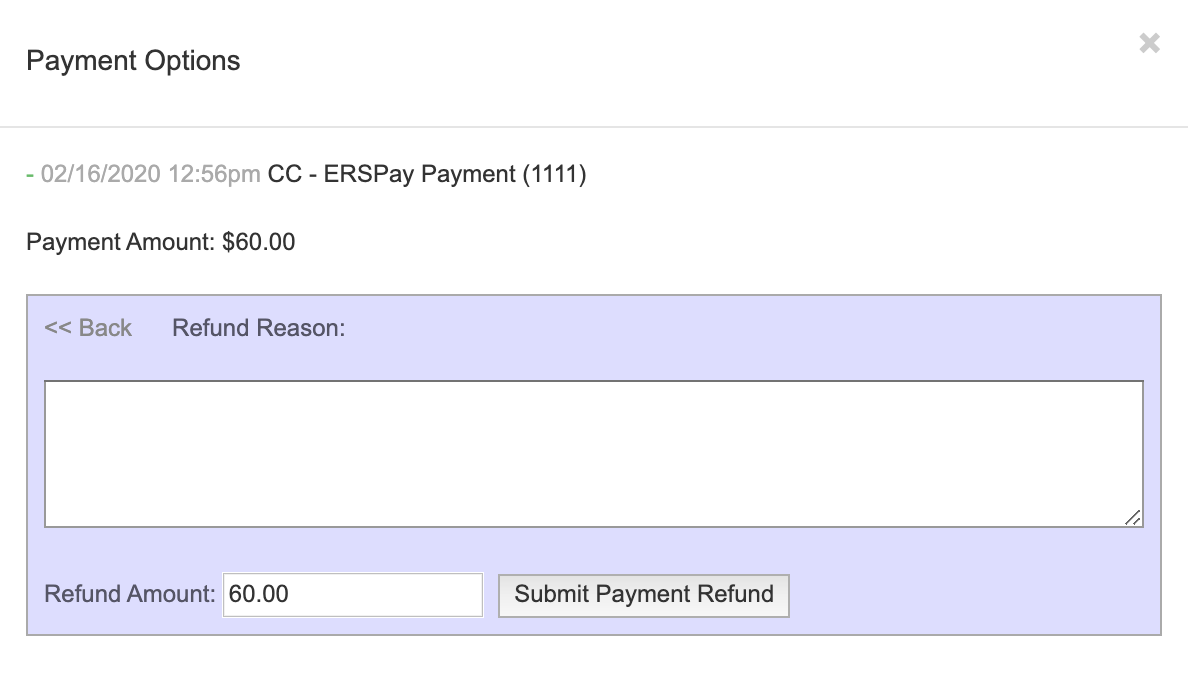Click the 02/16/2020 payment date
This screenshot has width=1188, height=700.
[x=100, y=175]
